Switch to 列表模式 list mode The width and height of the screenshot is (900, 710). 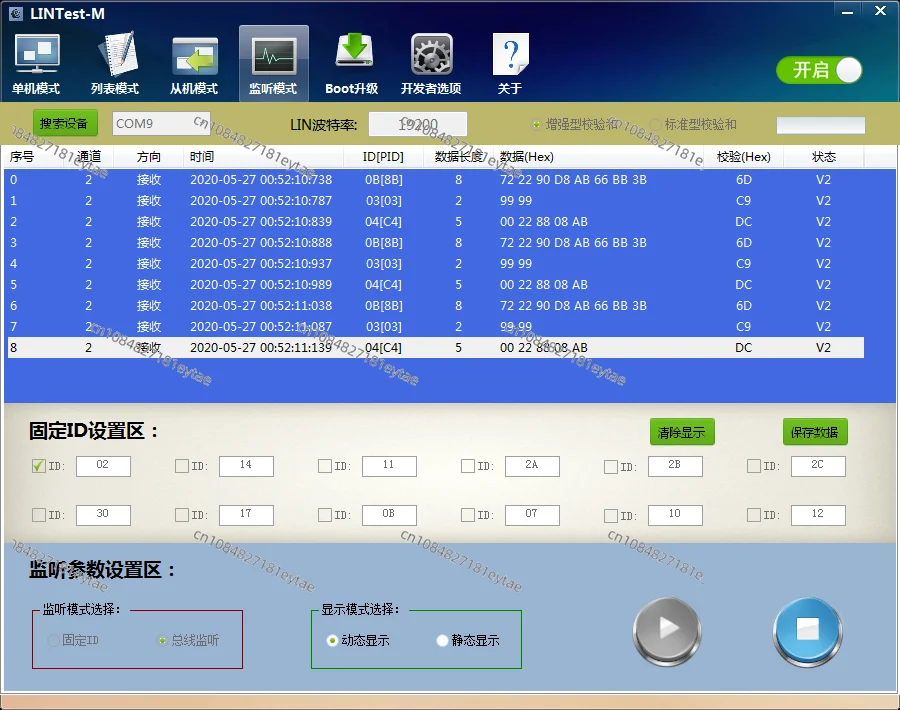pos(115,64)
